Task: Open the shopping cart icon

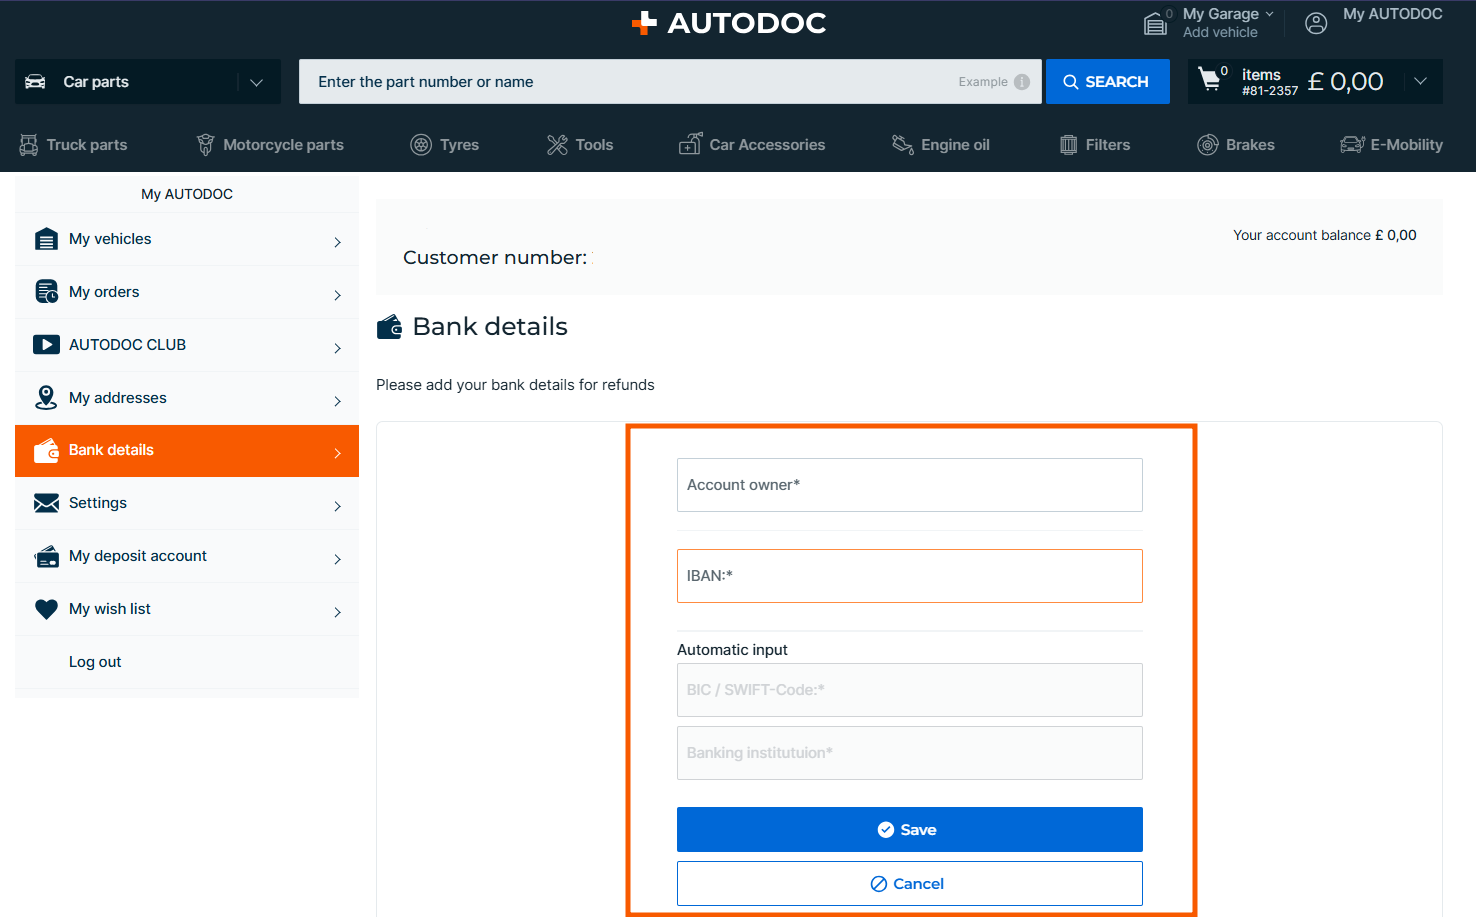Action: (1210, 80)
